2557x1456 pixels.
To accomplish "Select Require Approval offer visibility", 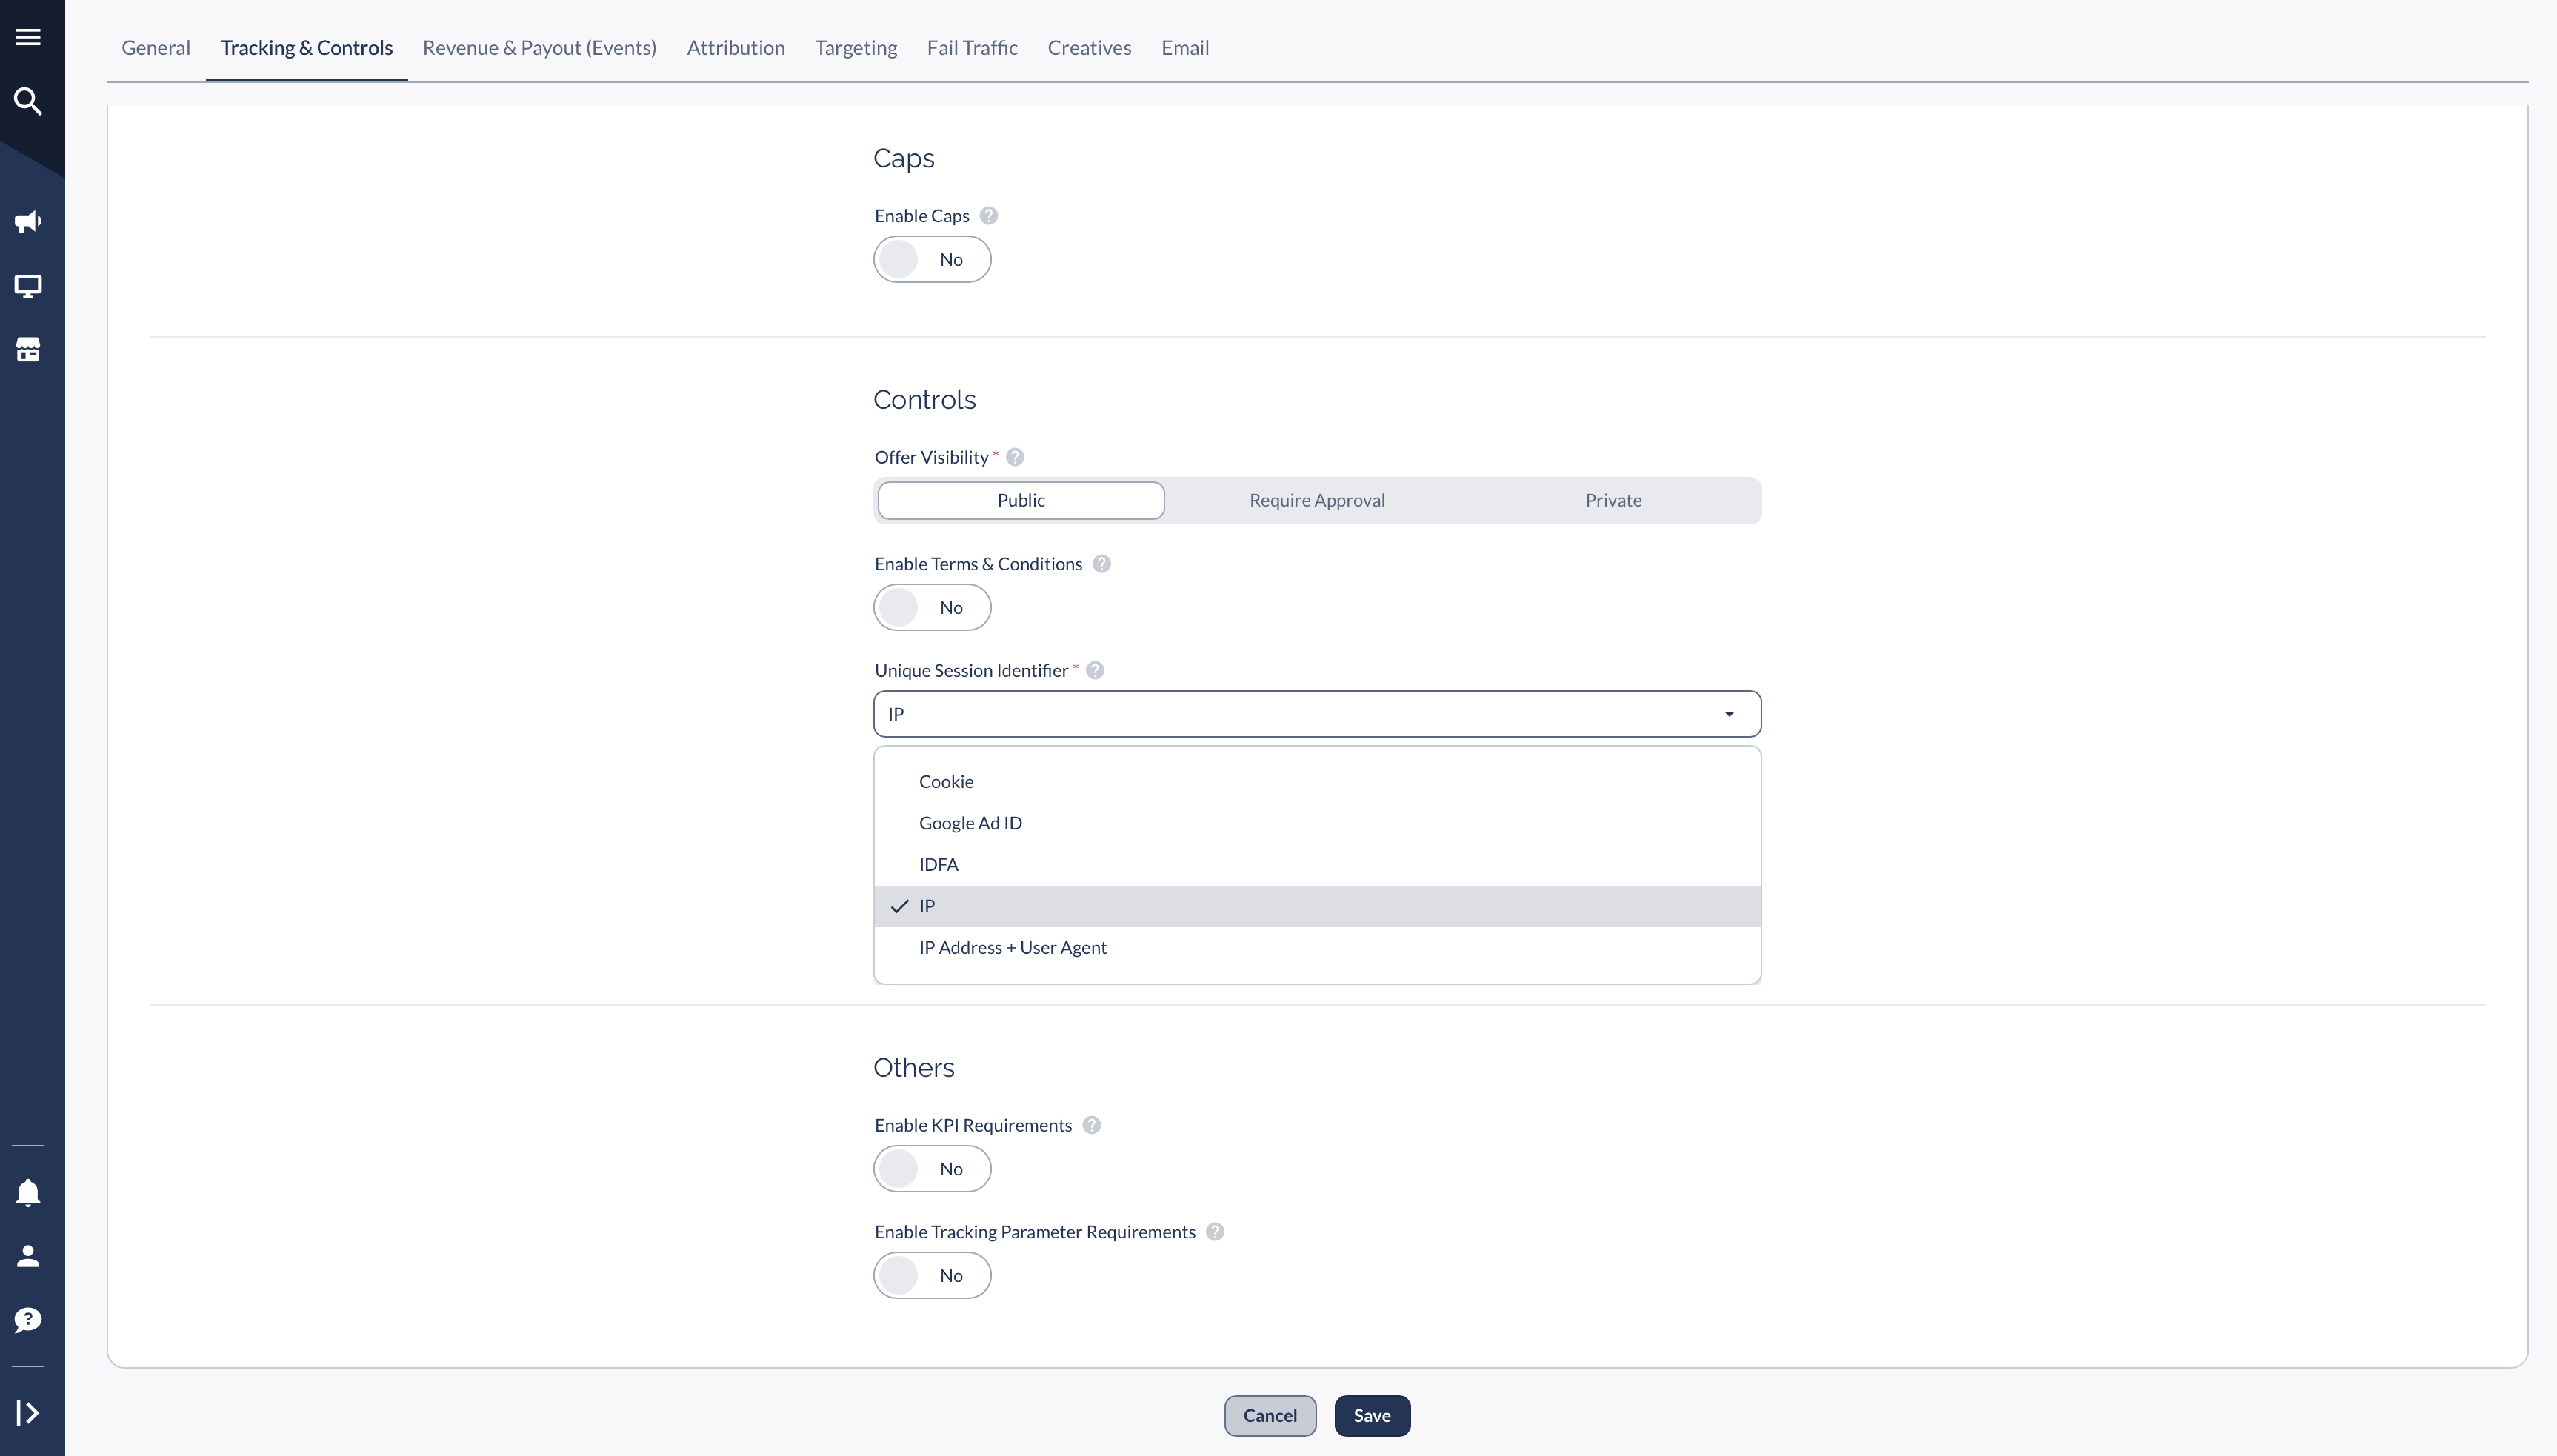I will point(1317,501).
